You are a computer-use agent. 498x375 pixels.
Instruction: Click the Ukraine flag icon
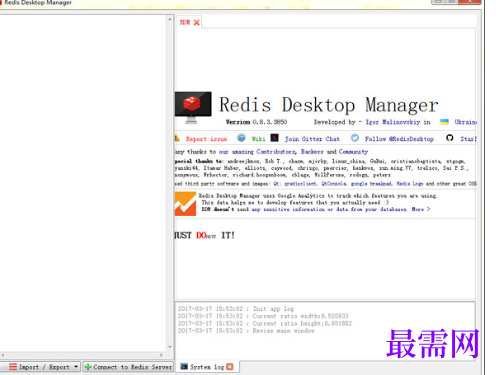(x=444, y=122)
